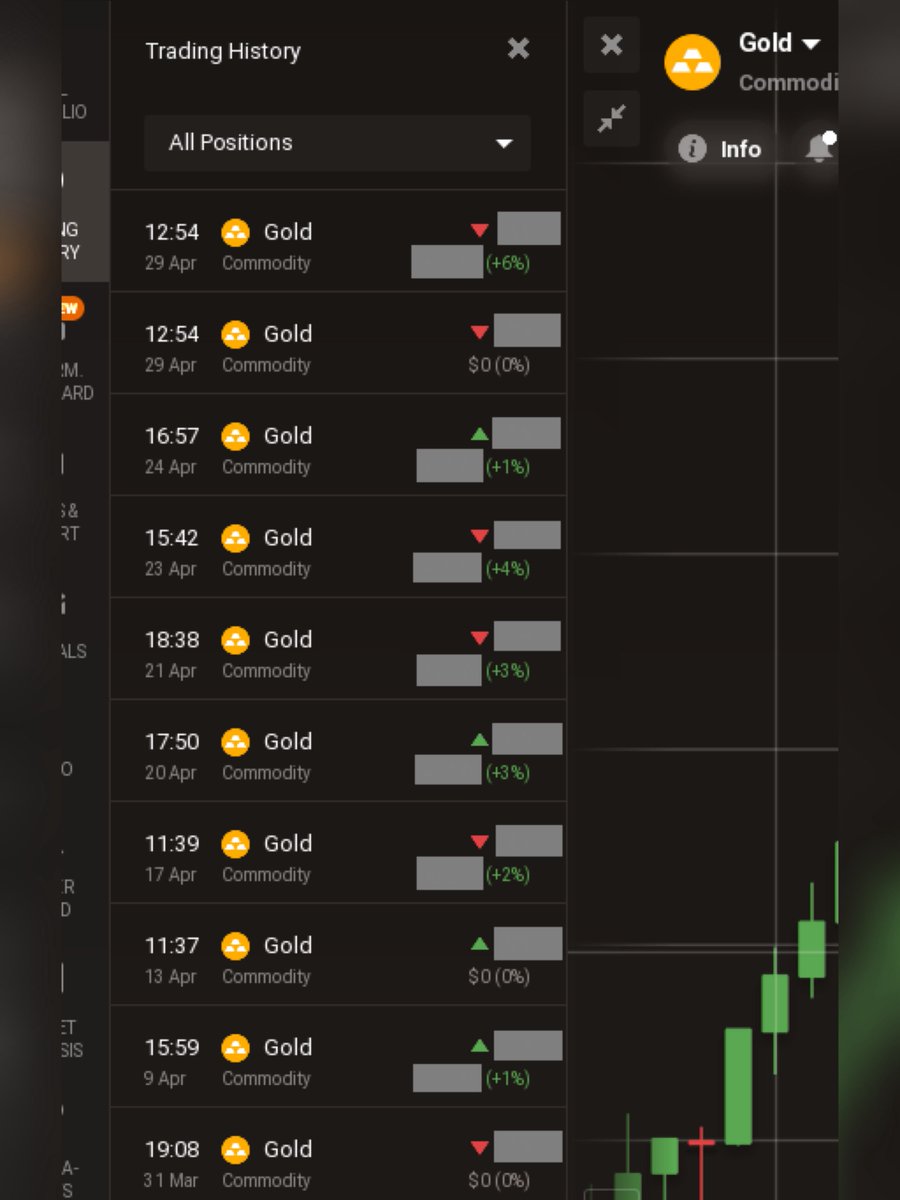The image size is (900, 1200).
Task: Click the green up arrow in 11:37 row
Action: click(x=479, y=944)
